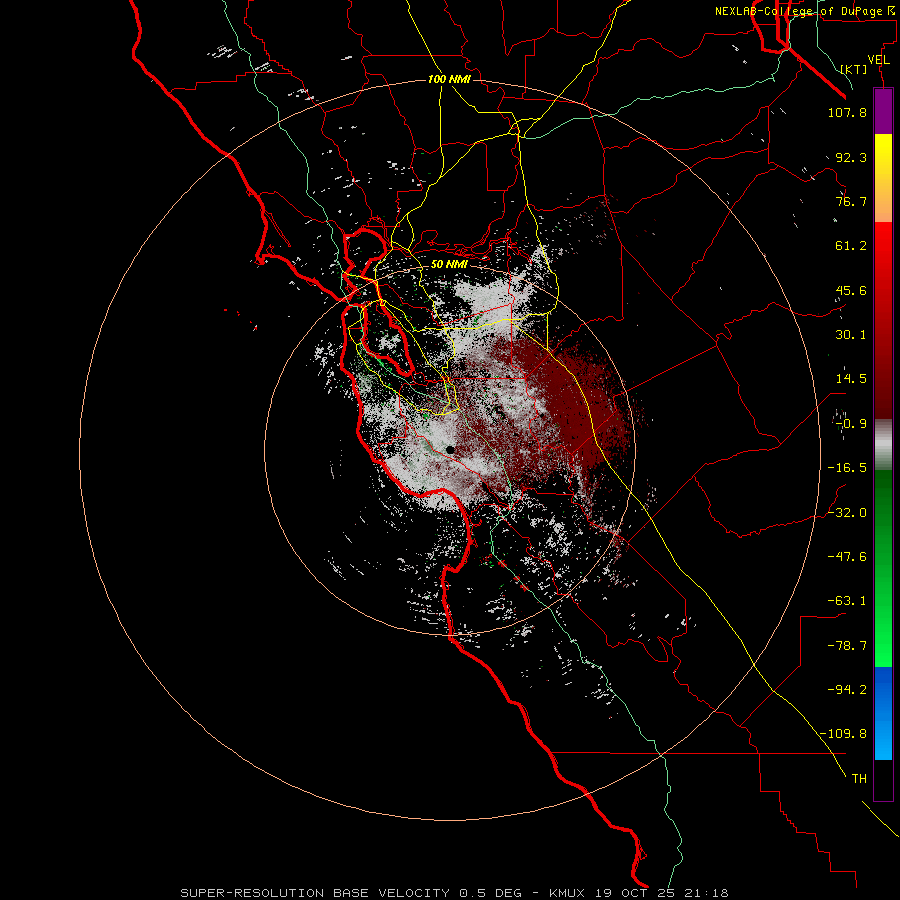The width and height of the screenshot is (900, 900).
Task: Click the -32.0 velocity scale value
Action: coord(847,513)
